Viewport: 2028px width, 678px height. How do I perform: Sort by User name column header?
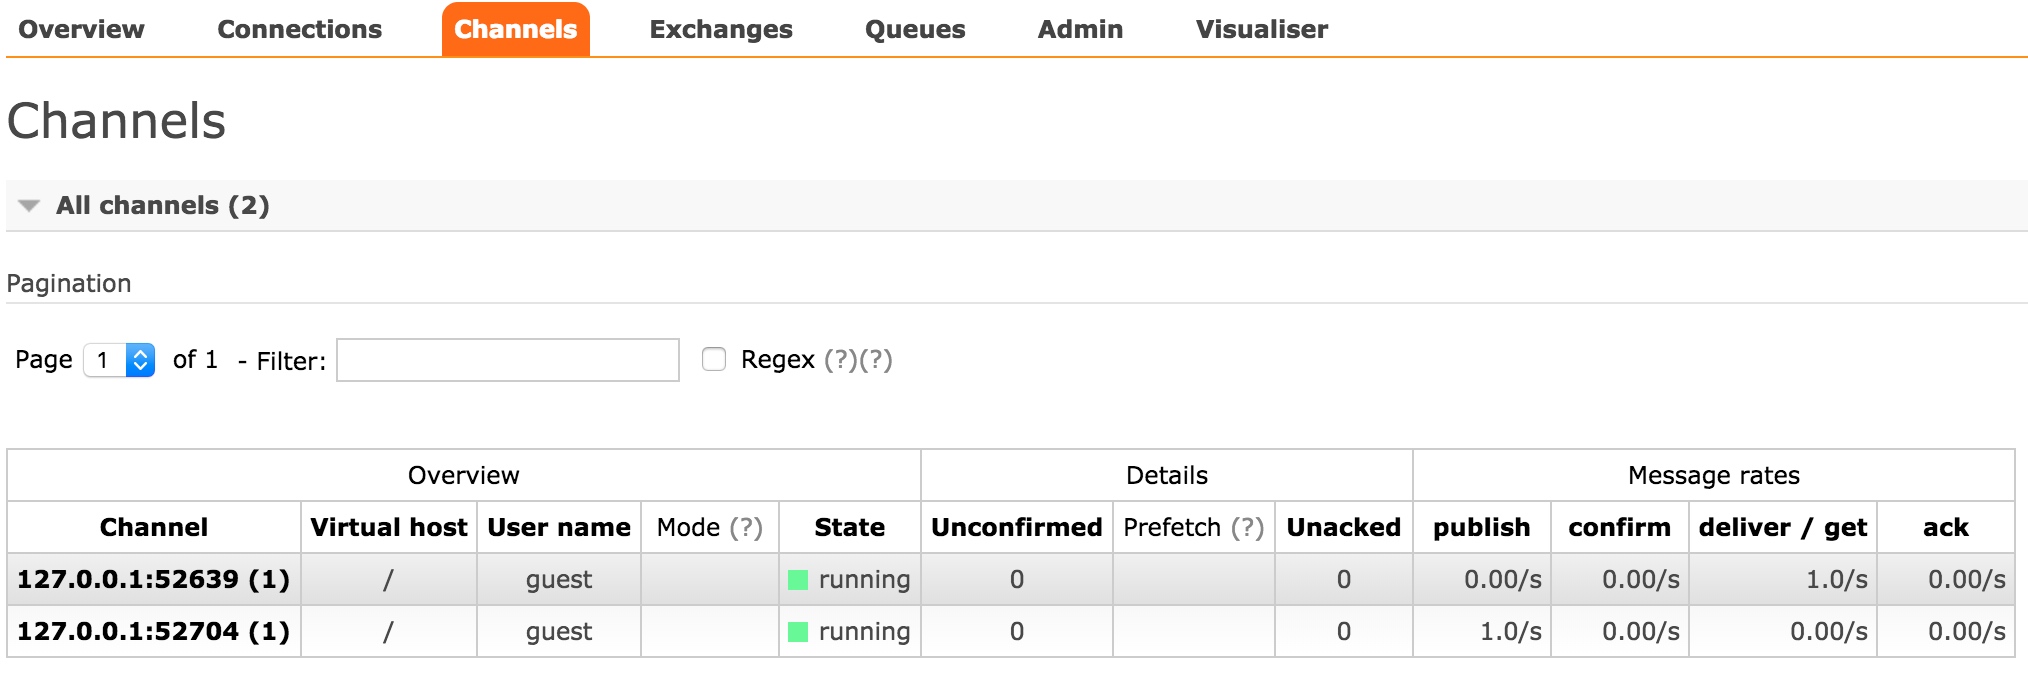559,527
